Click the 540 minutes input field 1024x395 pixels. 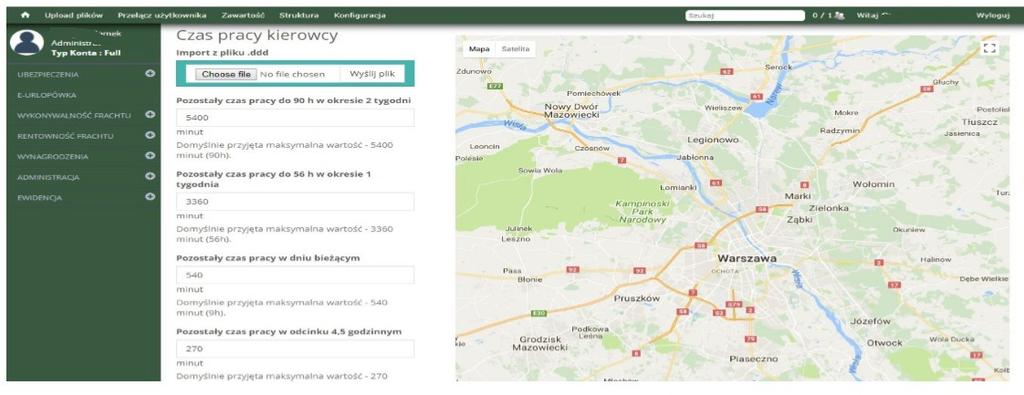click(x=295, y=275)
